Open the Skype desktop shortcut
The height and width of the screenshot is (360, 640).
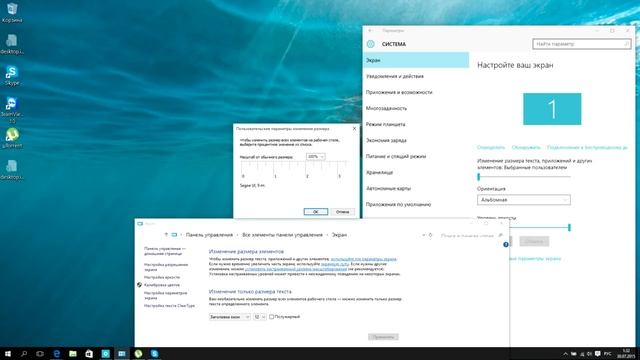(x=12, y=76)
